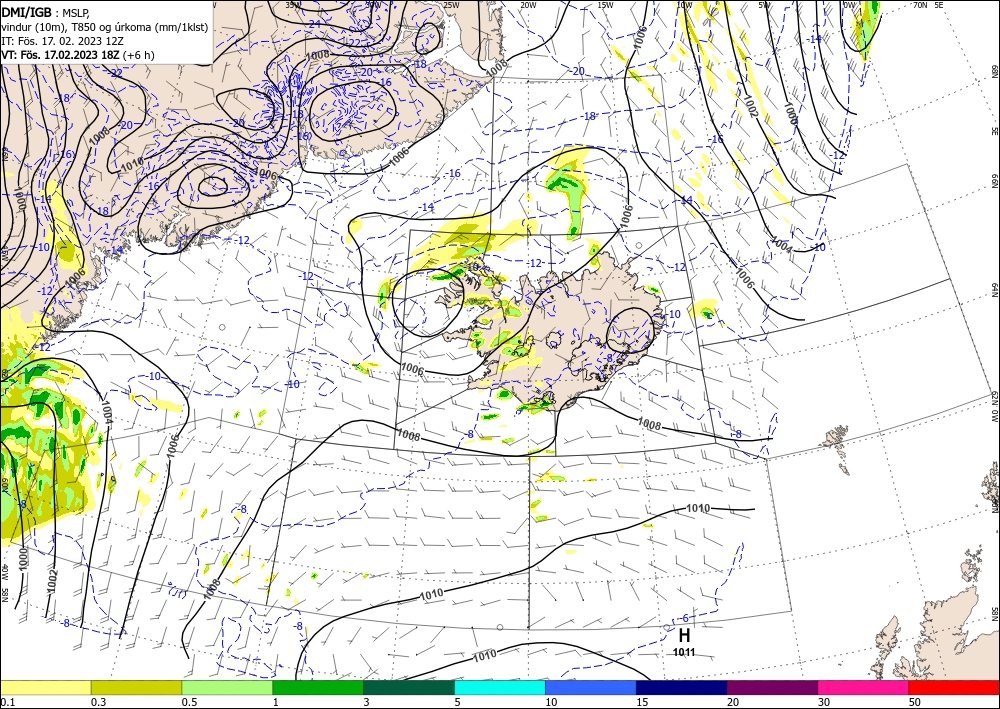Click the 'VT: Fös. 17.02.2023 18Z (+6 h)' line
The height and width of the screenshot is (709, 1000).
coord(78,55)
